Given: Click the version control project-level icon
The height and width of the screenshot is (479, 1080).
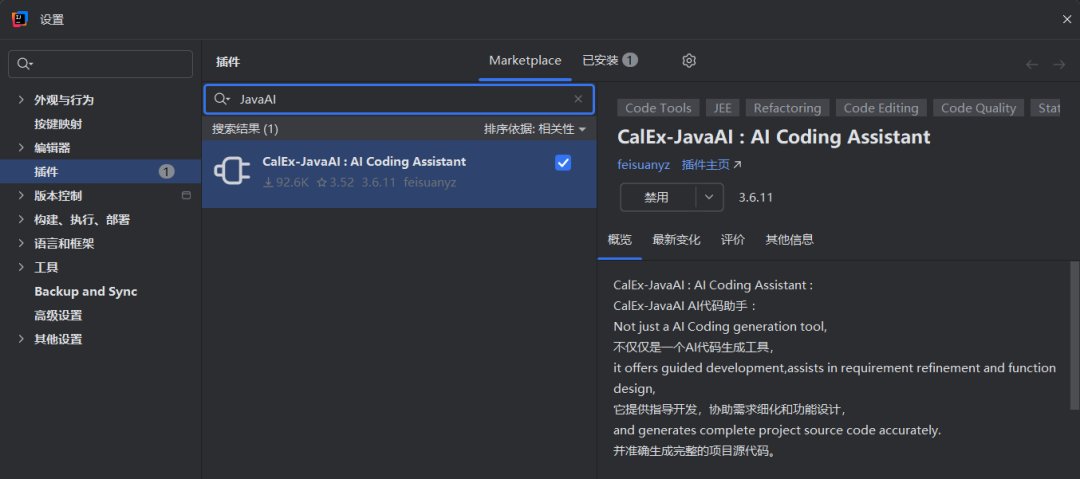Looking at the screenshot, I should pos(186,196).
